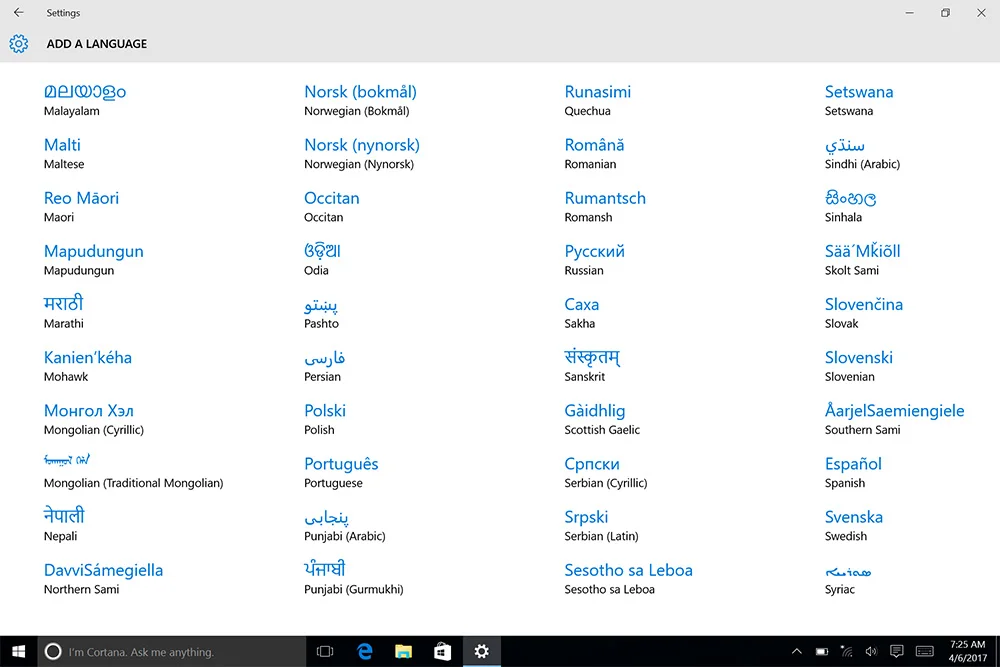
Task: Go back using the Settings back arrow
Action: [18, 12]
